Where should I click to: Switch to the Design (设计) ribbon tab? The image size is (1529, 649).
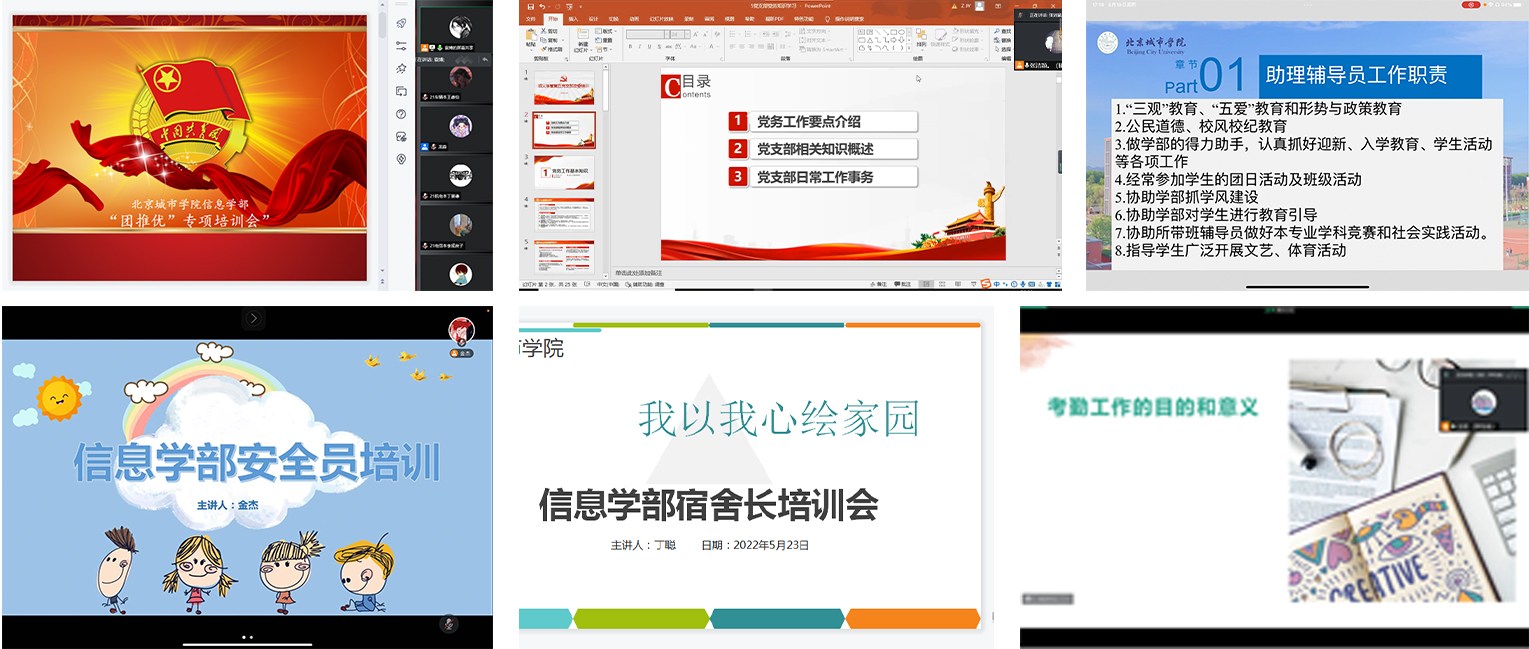click(593, 19)
